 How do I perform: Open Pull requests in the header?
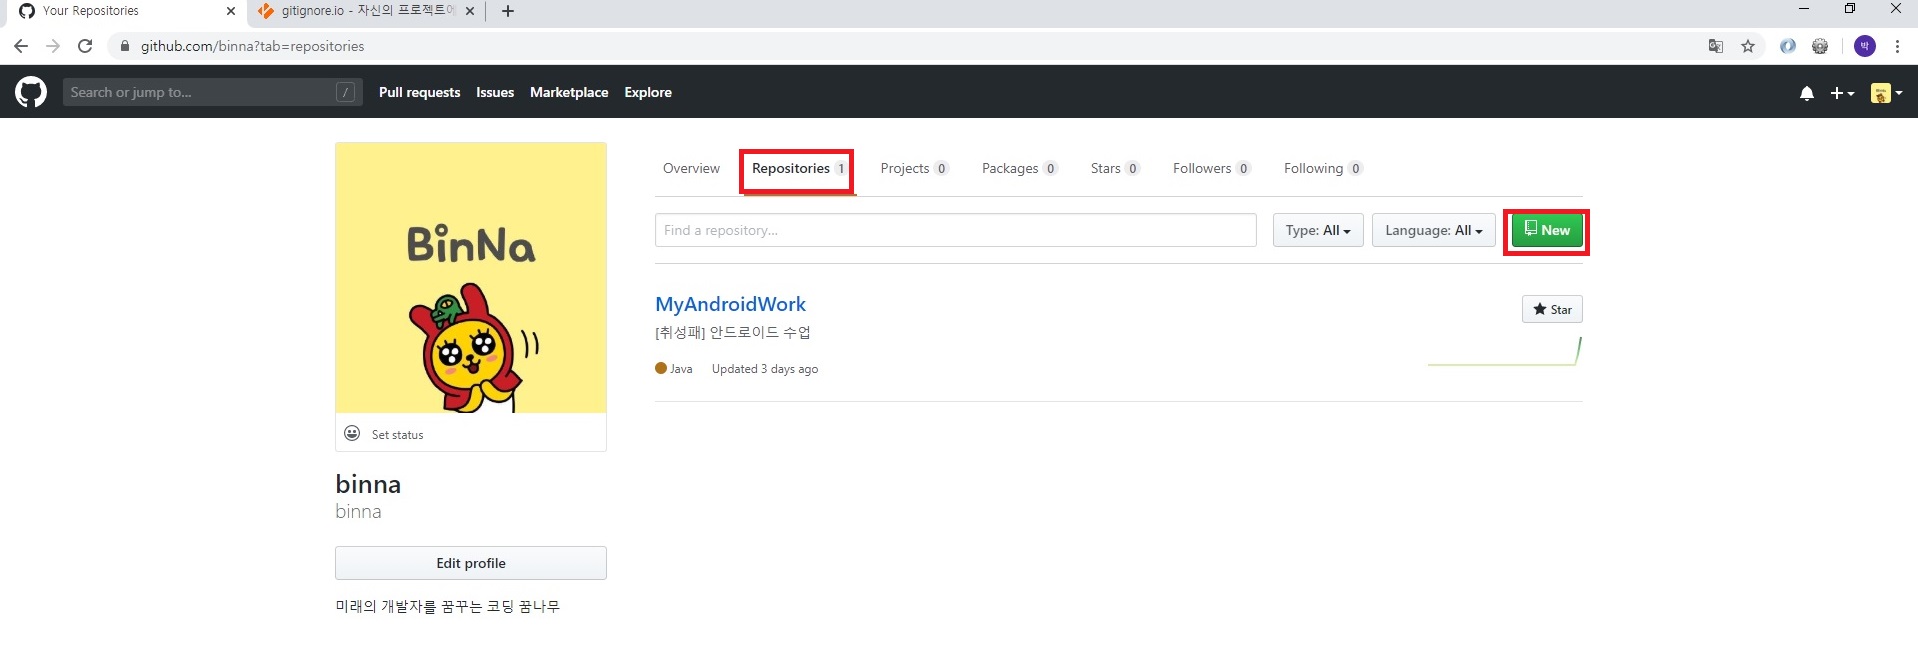[x=420, y=92]
